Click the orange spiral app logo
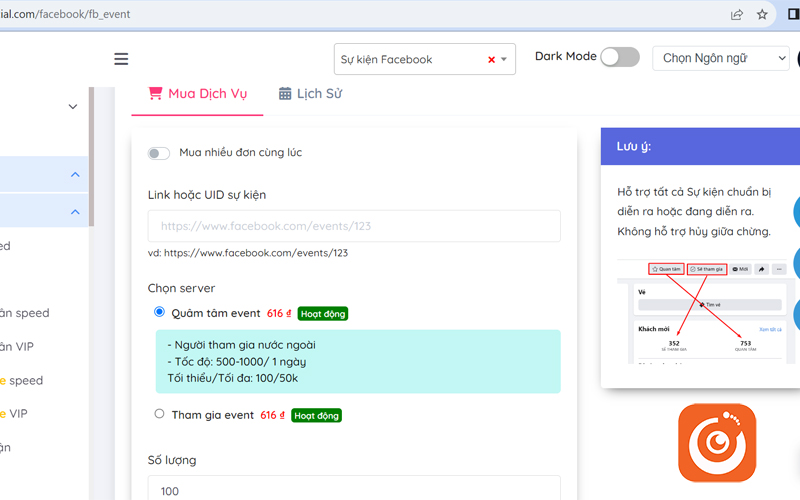The height and width of the screenshot is (500, 800). point(717,443)
